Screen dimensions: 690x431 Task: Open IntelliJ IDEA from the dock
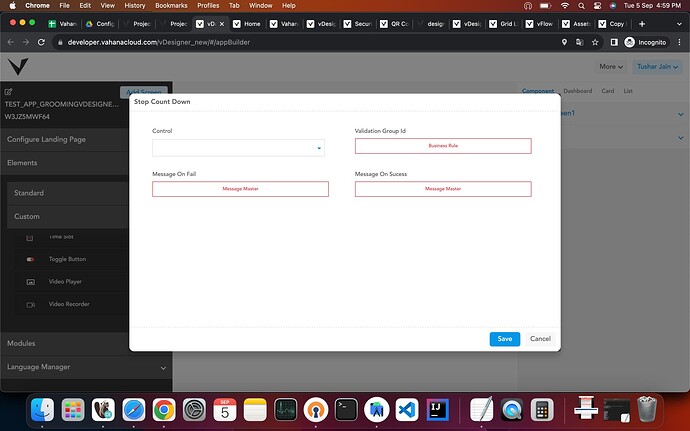[437, 410]
